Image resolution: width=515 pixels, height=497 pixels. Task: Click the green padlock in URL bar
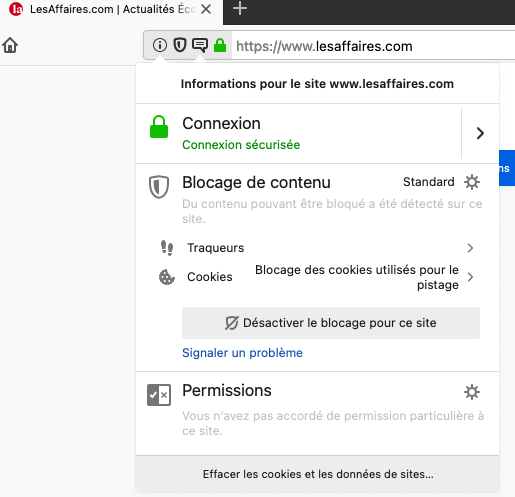(220, 45)
